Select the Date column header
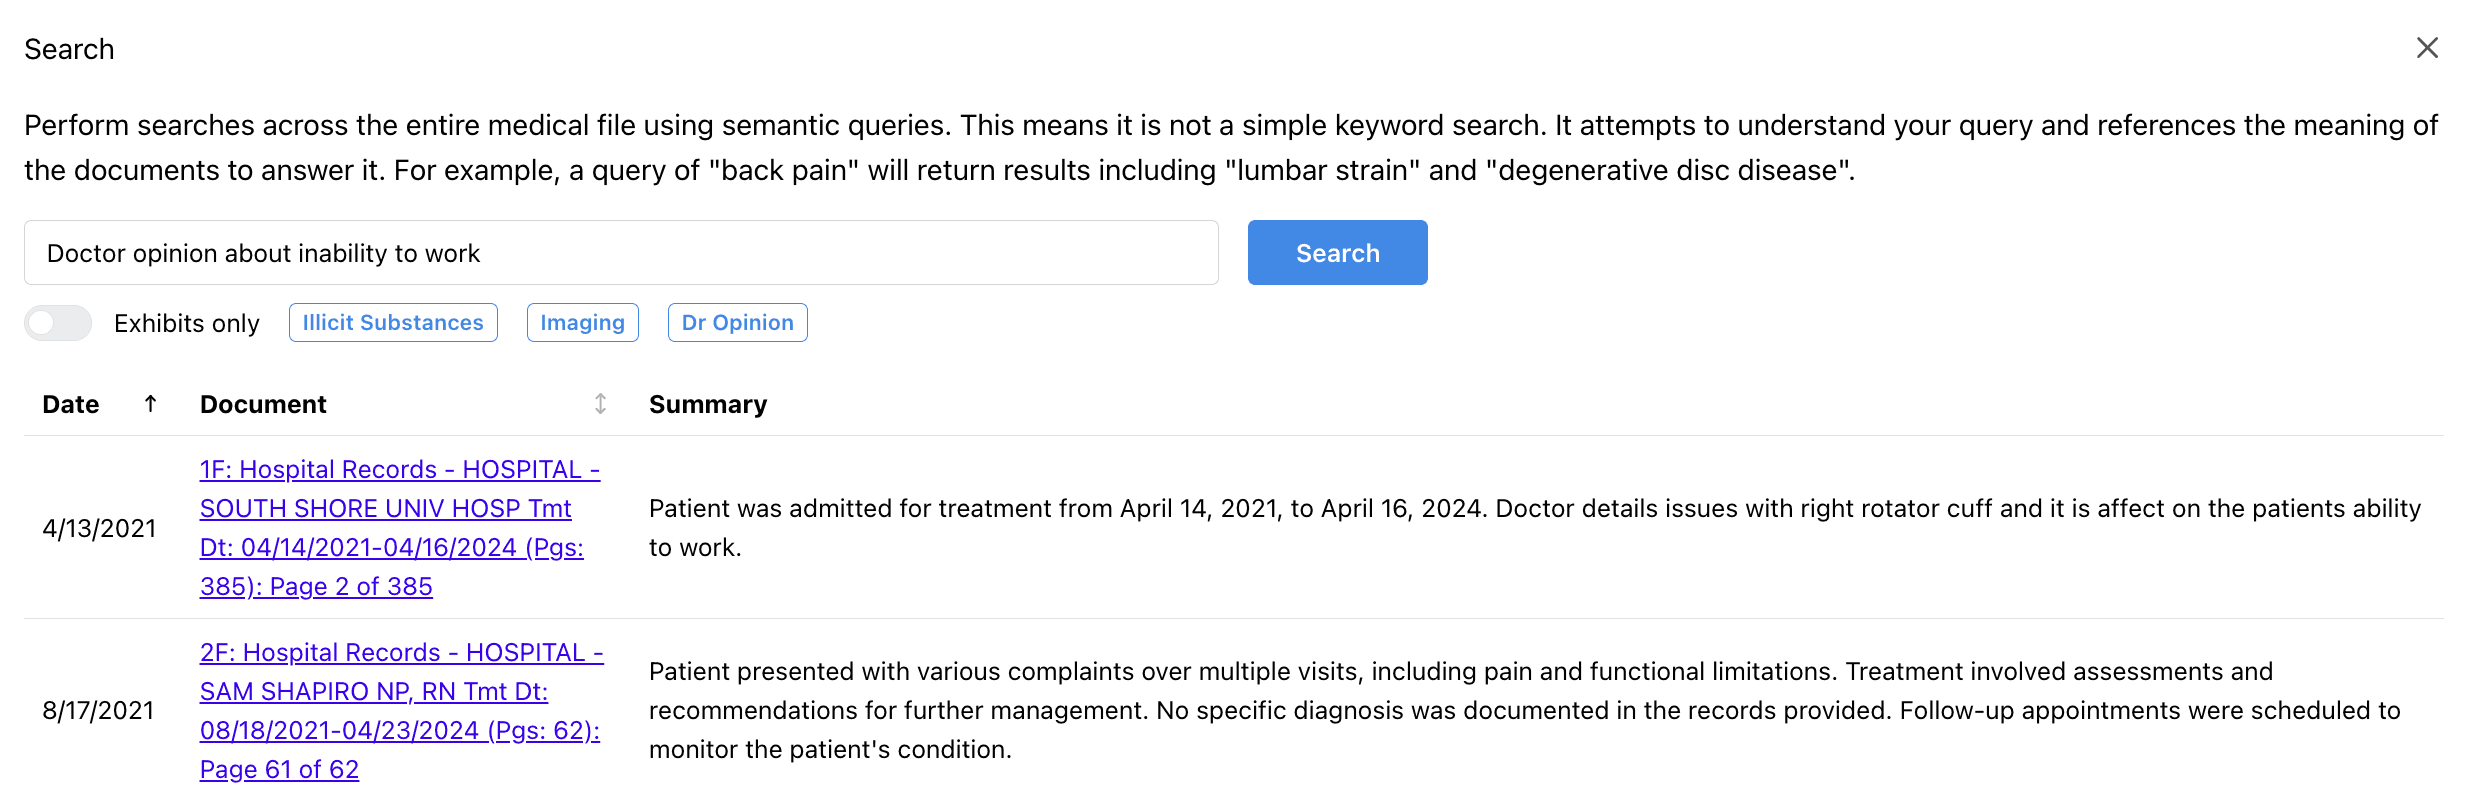 pos(69,404)
